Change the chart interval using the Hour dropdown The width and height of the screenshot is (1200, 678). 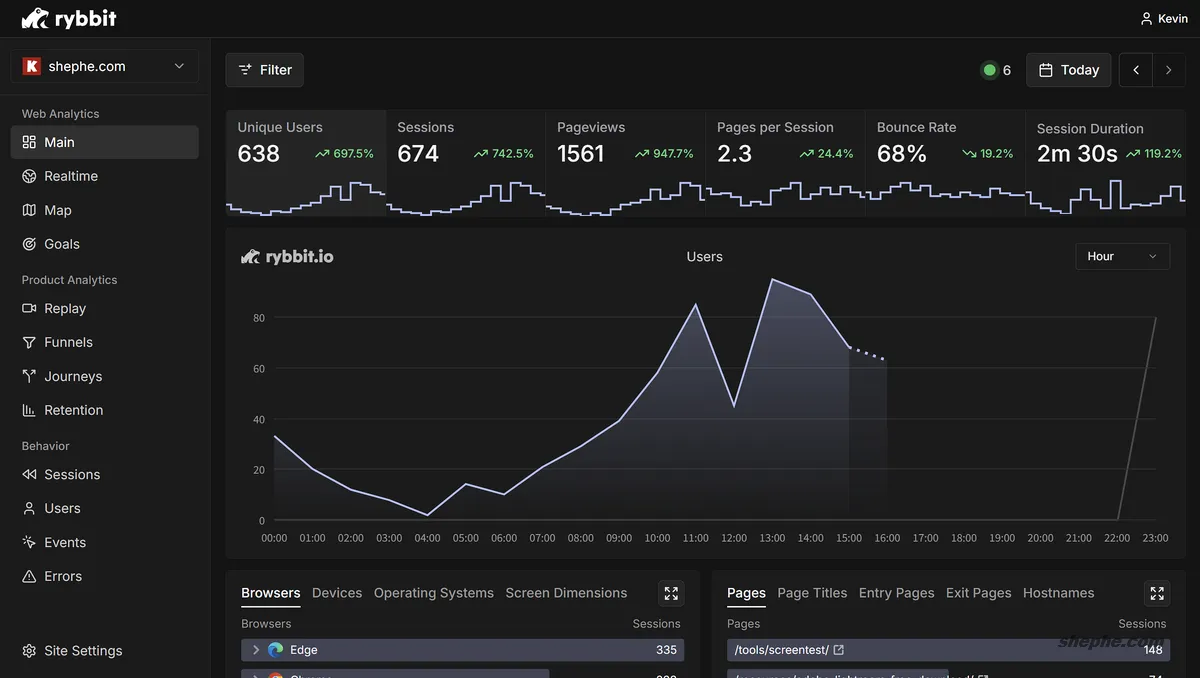pos(1122,256)
